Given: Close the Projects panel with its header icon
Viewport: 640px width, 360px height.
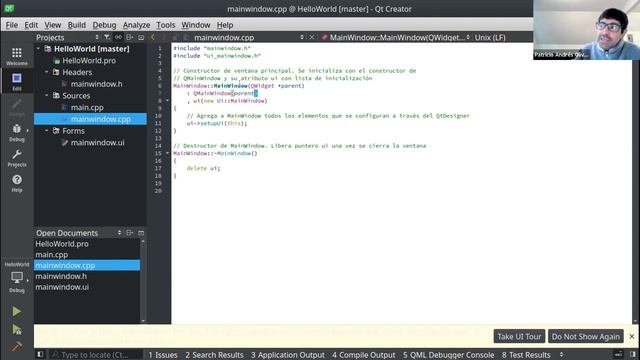Looking at the screenshot, I should click(x=141, y=37).
